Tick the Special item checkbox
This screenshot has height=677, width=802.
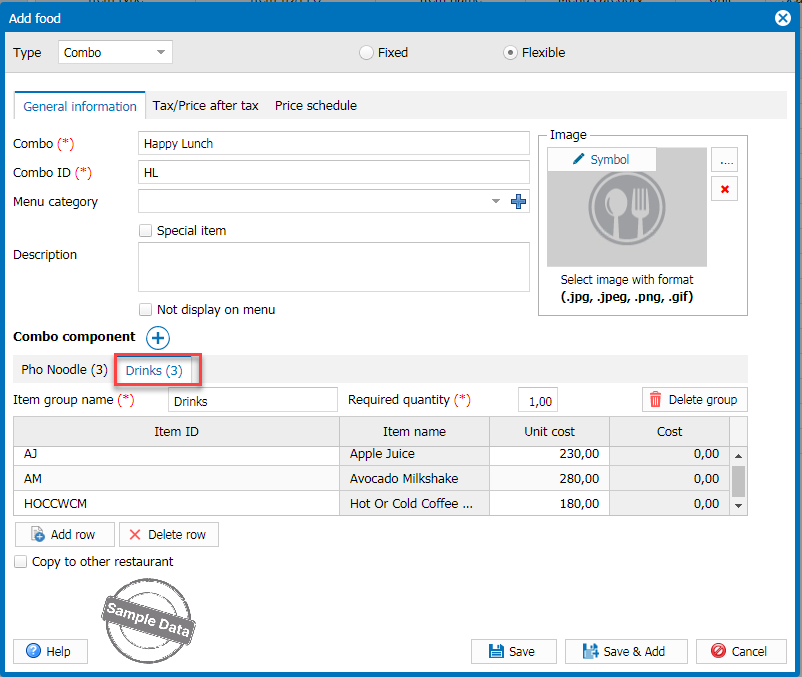point(146,231)
